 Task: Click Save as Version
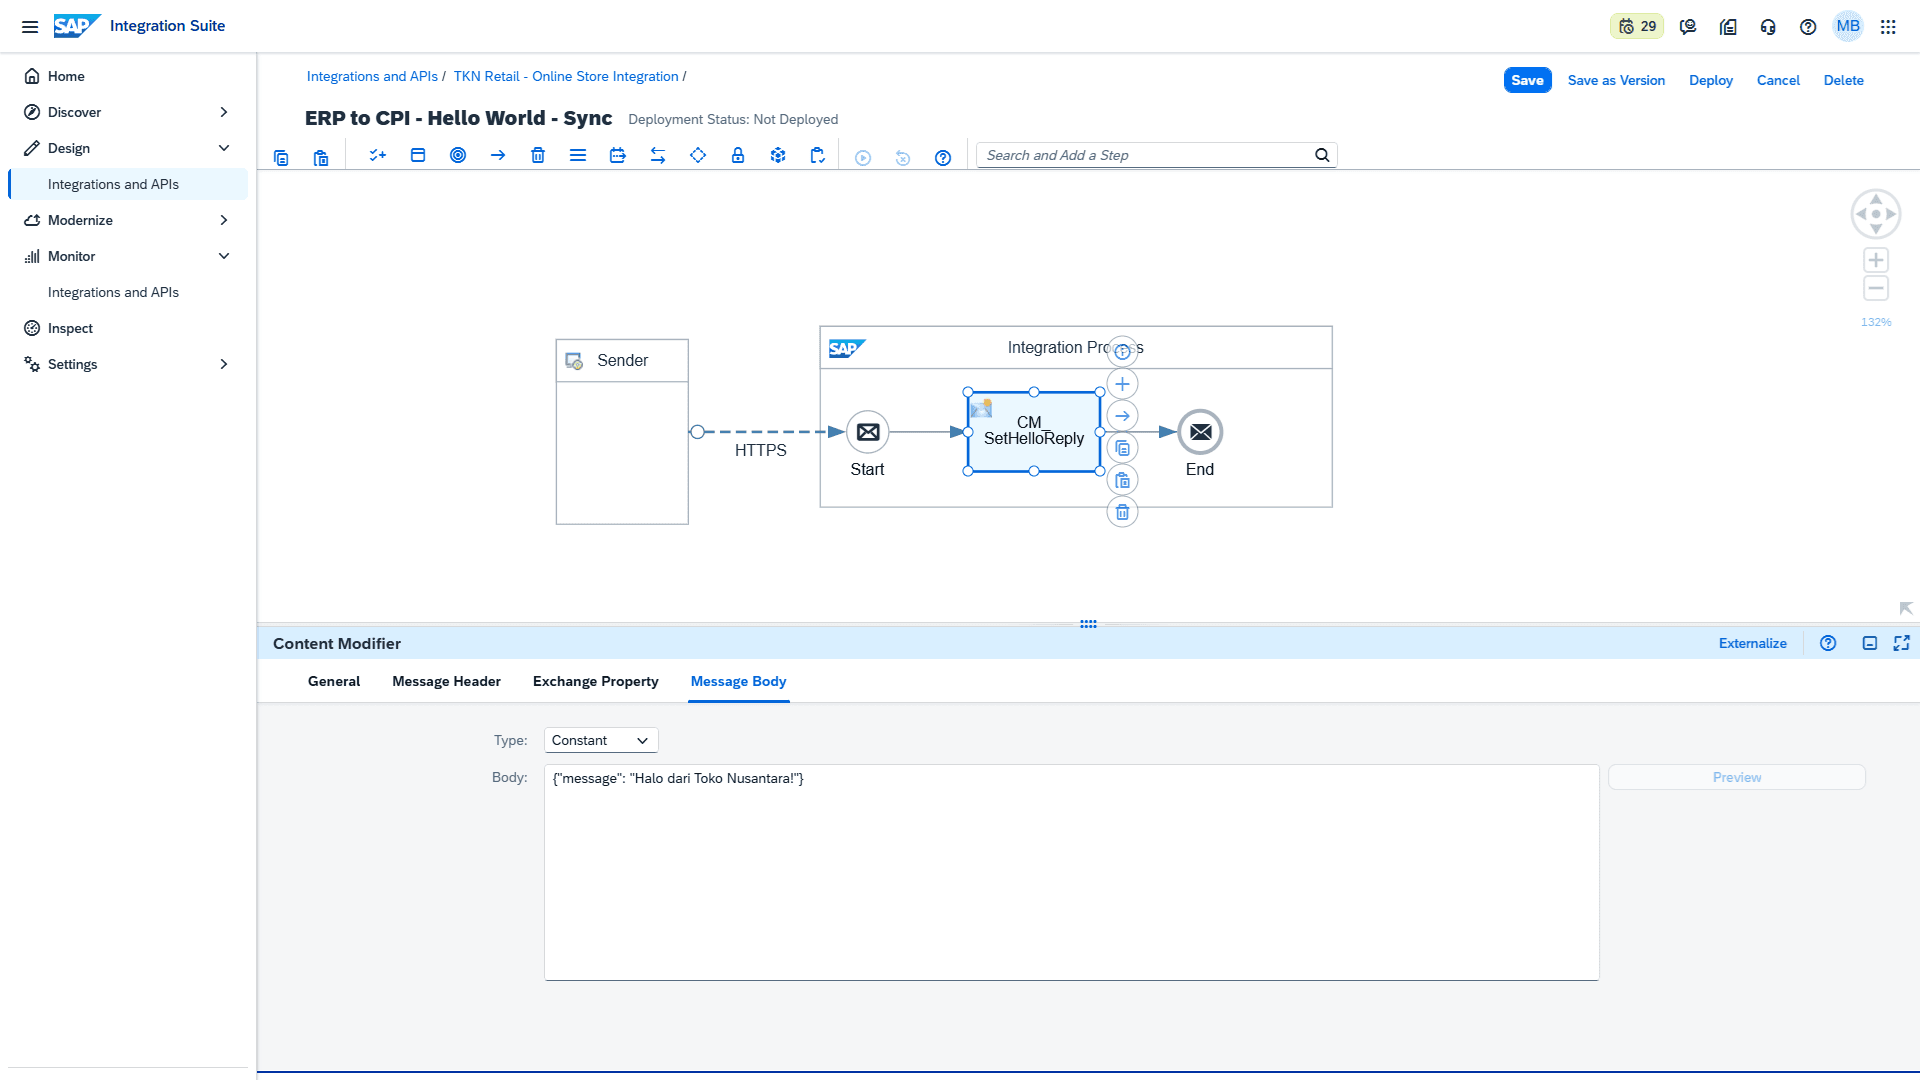coord(1616,80)
